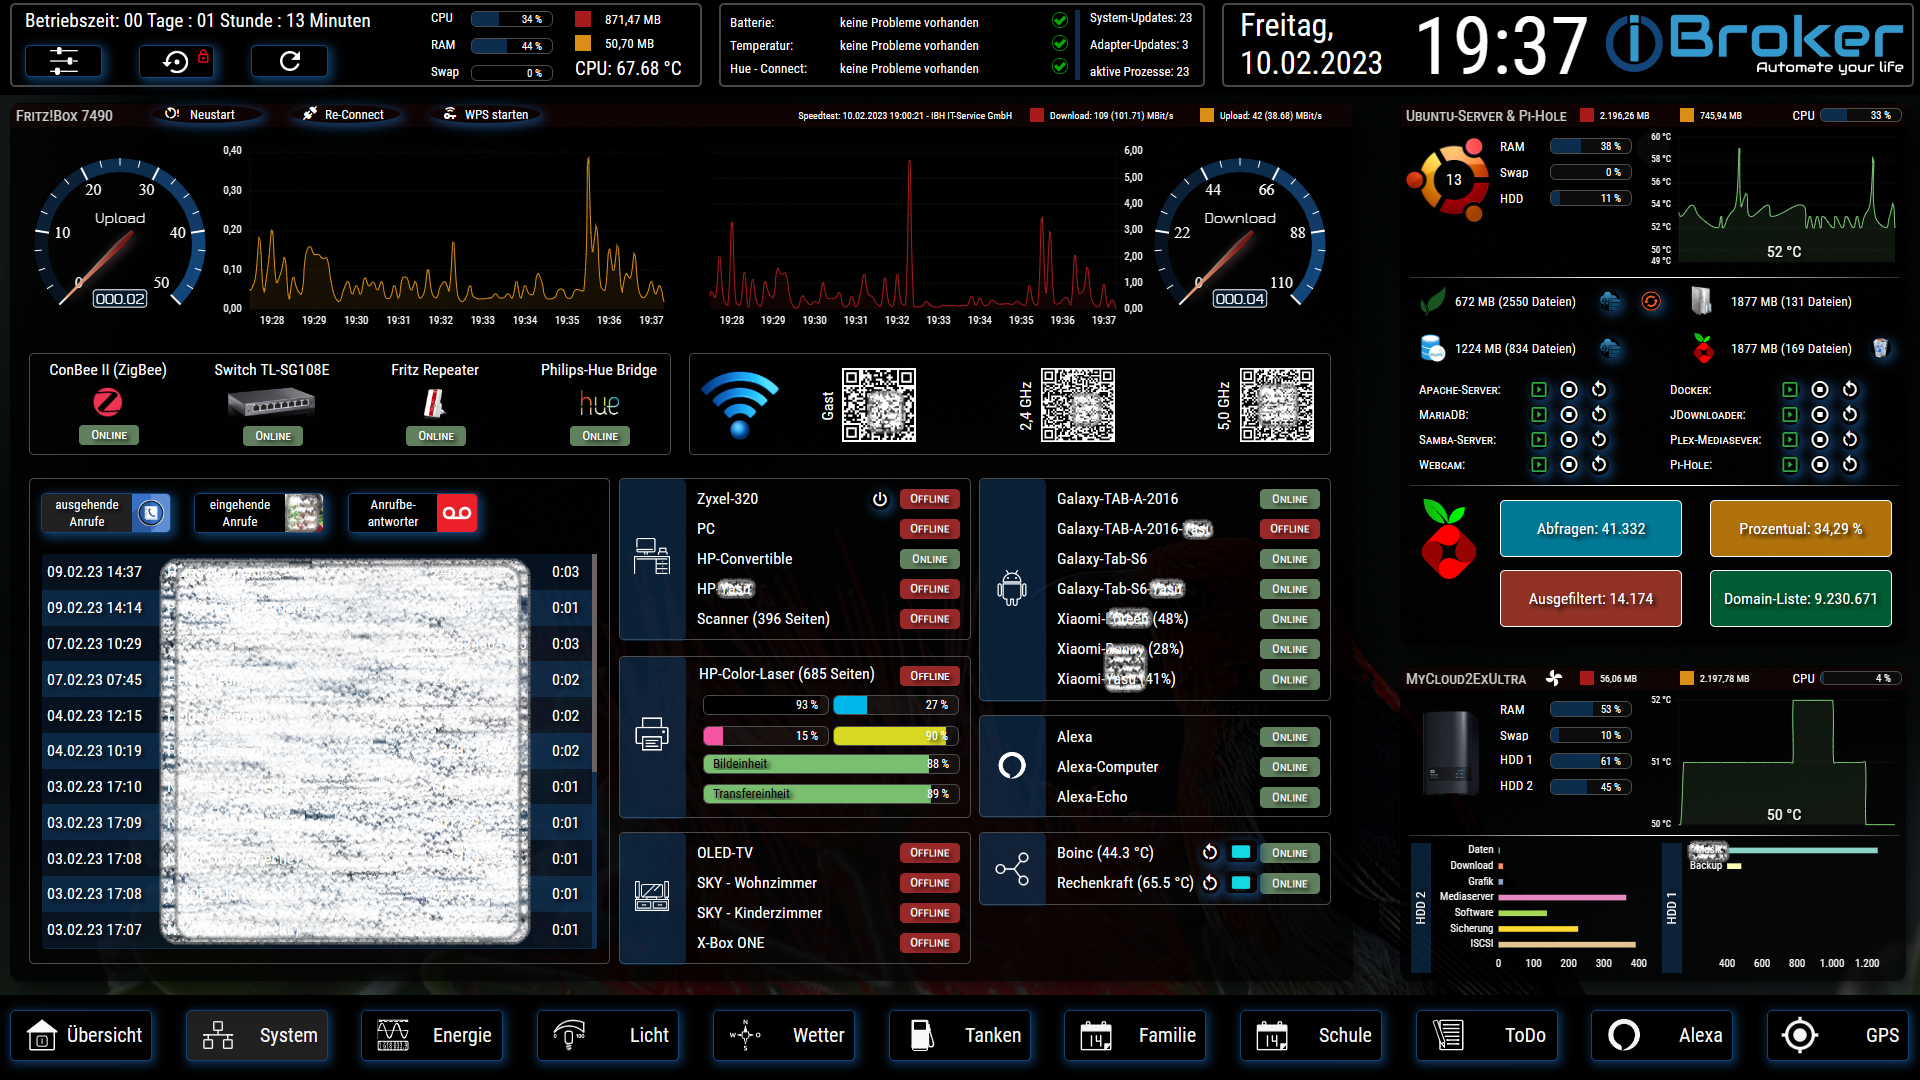The width and height of the screenshot is (1920, 1080).
Task: Click the 2,4 GHz WiFi QR code
Action: (x=1078, y=405)
